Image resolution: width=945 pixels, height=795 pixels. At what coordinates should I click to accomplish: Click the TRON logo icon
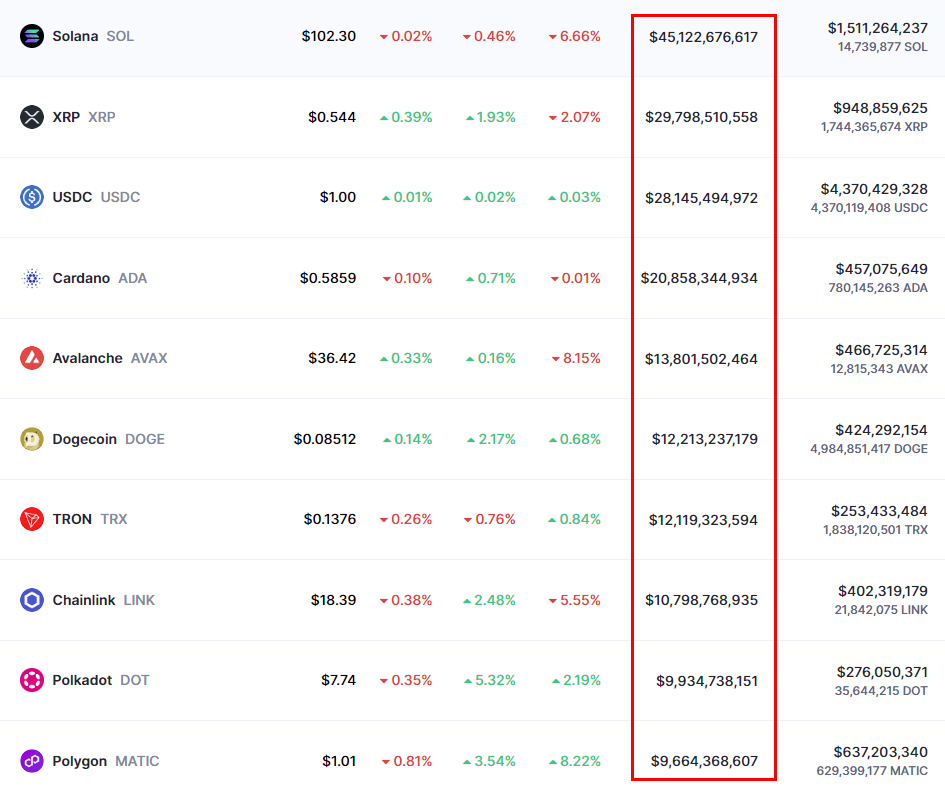[33, 519]
